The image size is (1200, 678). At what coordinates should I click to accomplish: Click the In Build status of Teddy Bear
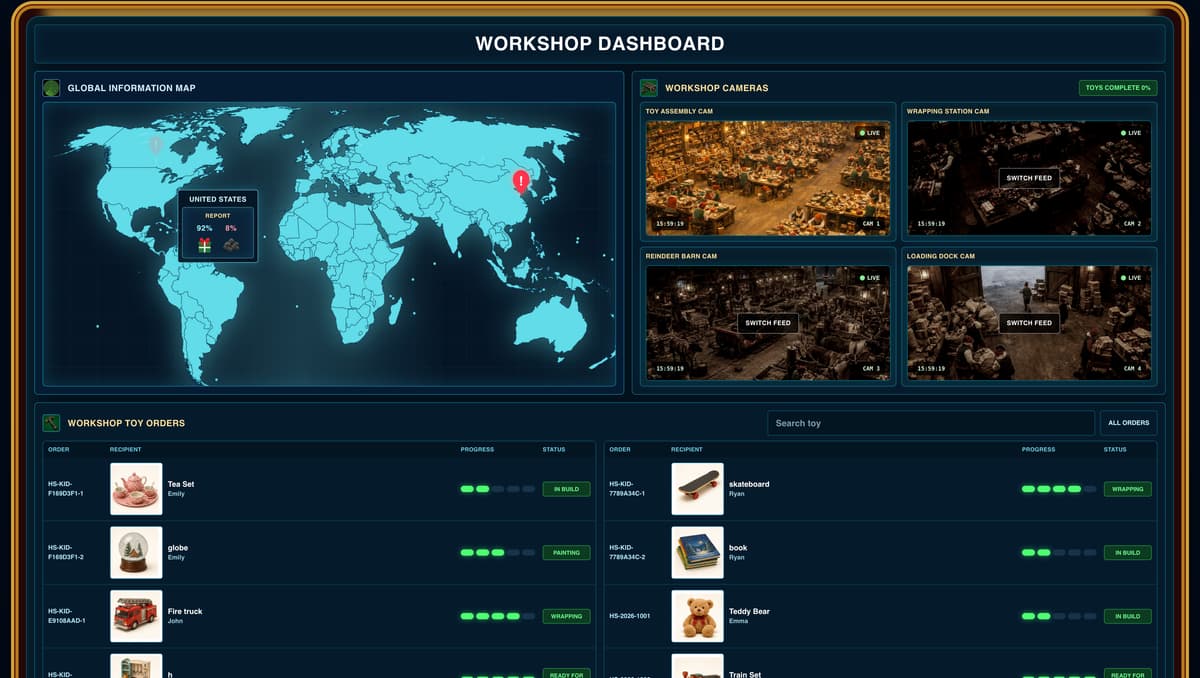(x=1128, y=616)
